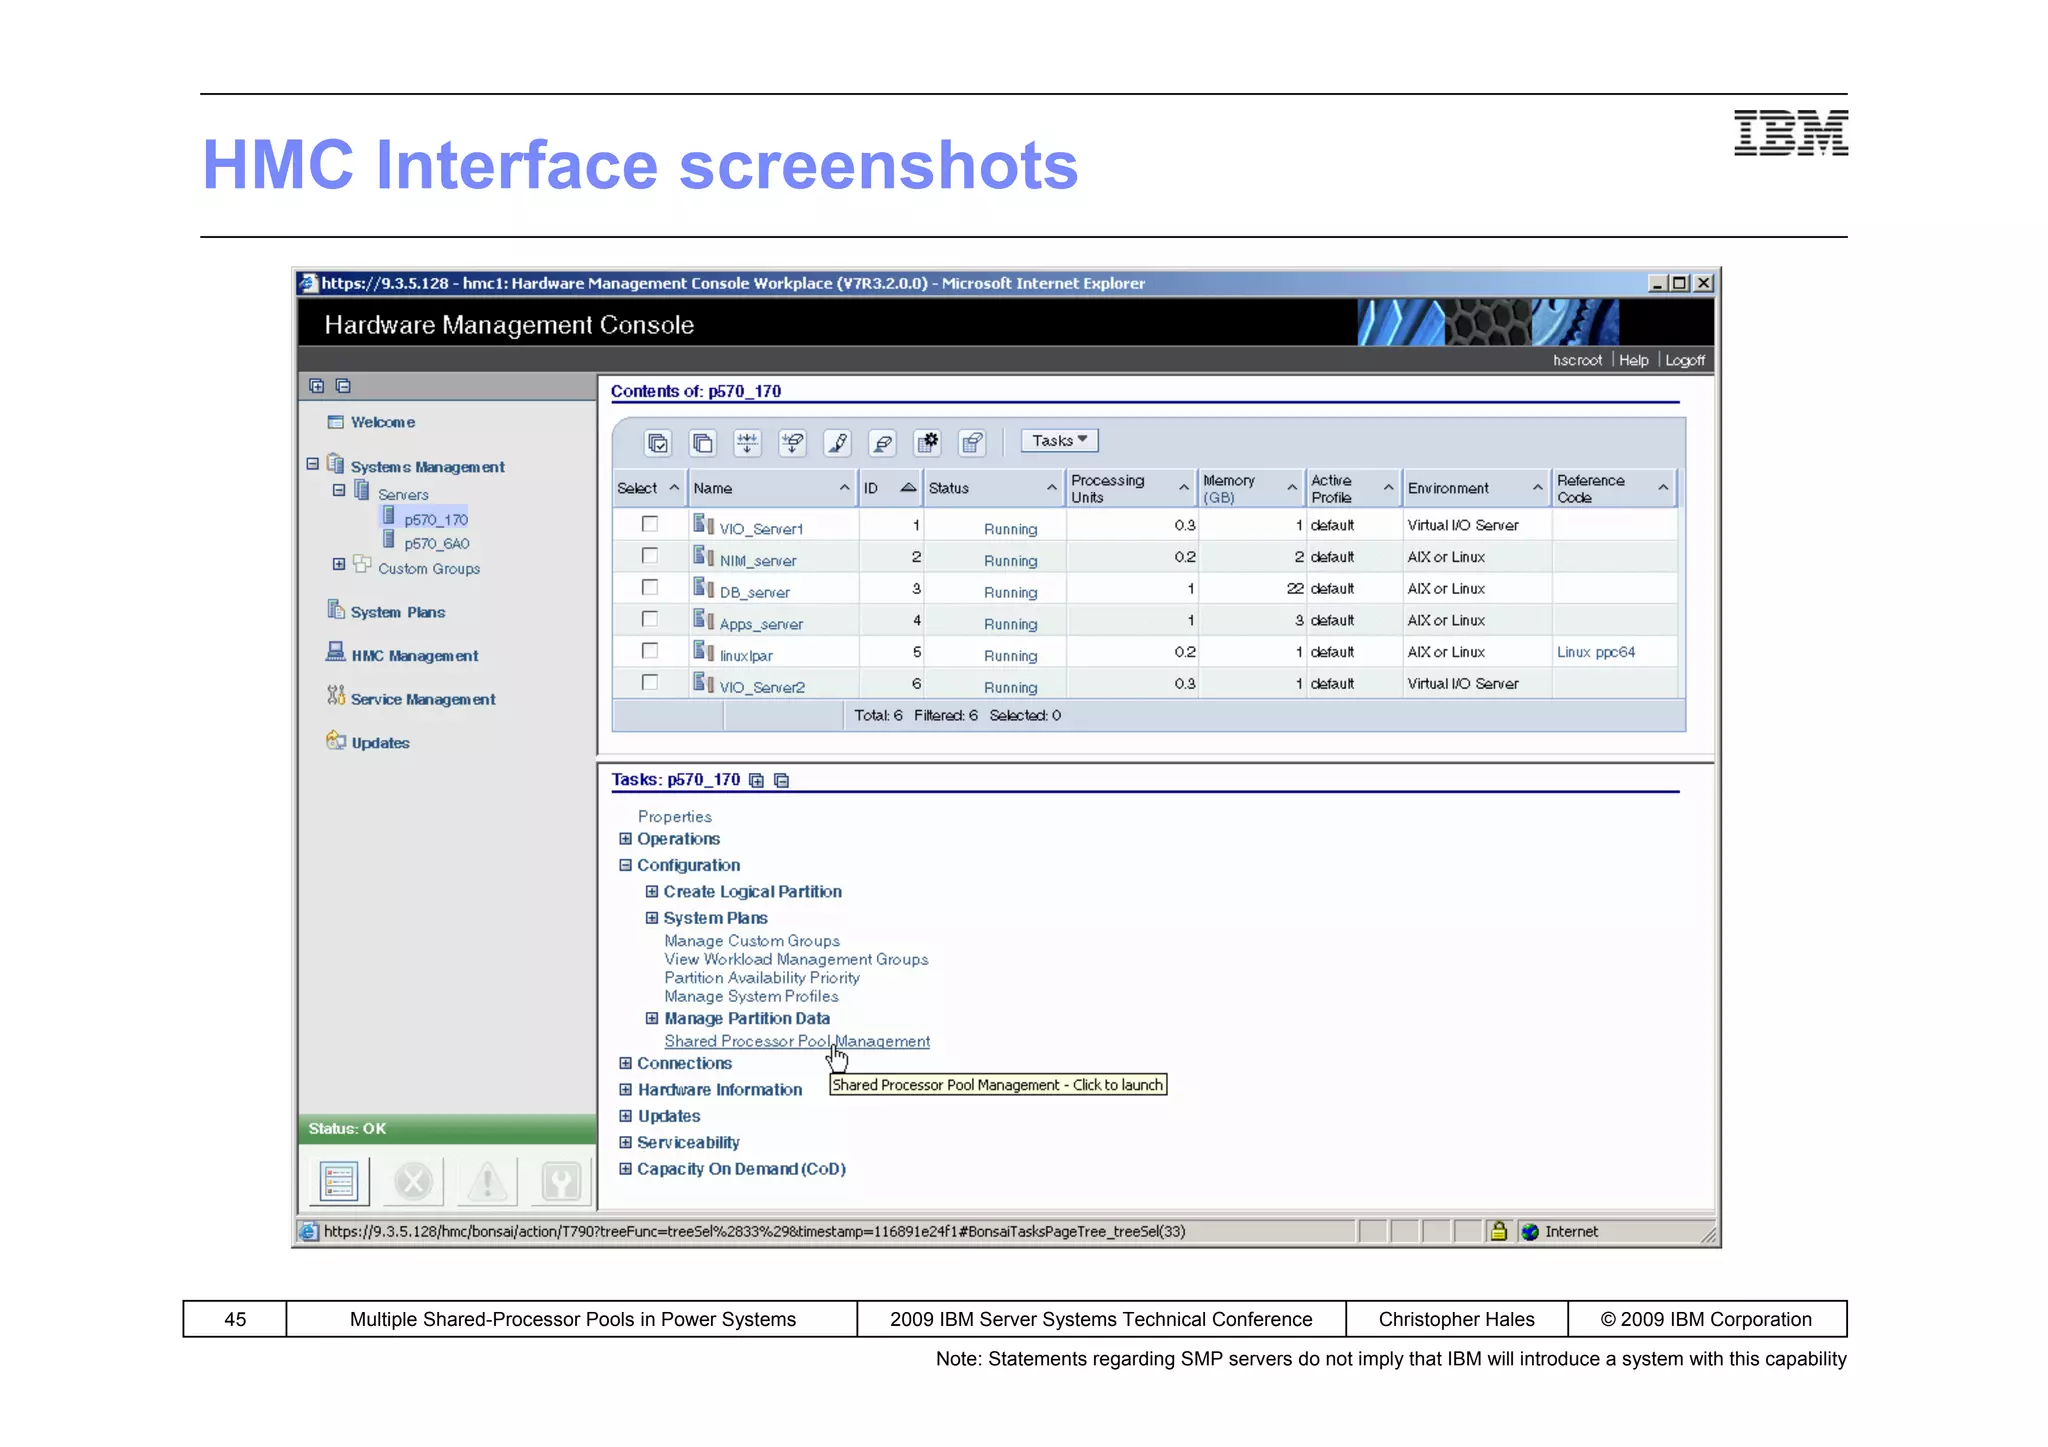Screen dimensions: 2048x1447
Task: Check the NIM_server row checkbox
Action: [650, 556]
